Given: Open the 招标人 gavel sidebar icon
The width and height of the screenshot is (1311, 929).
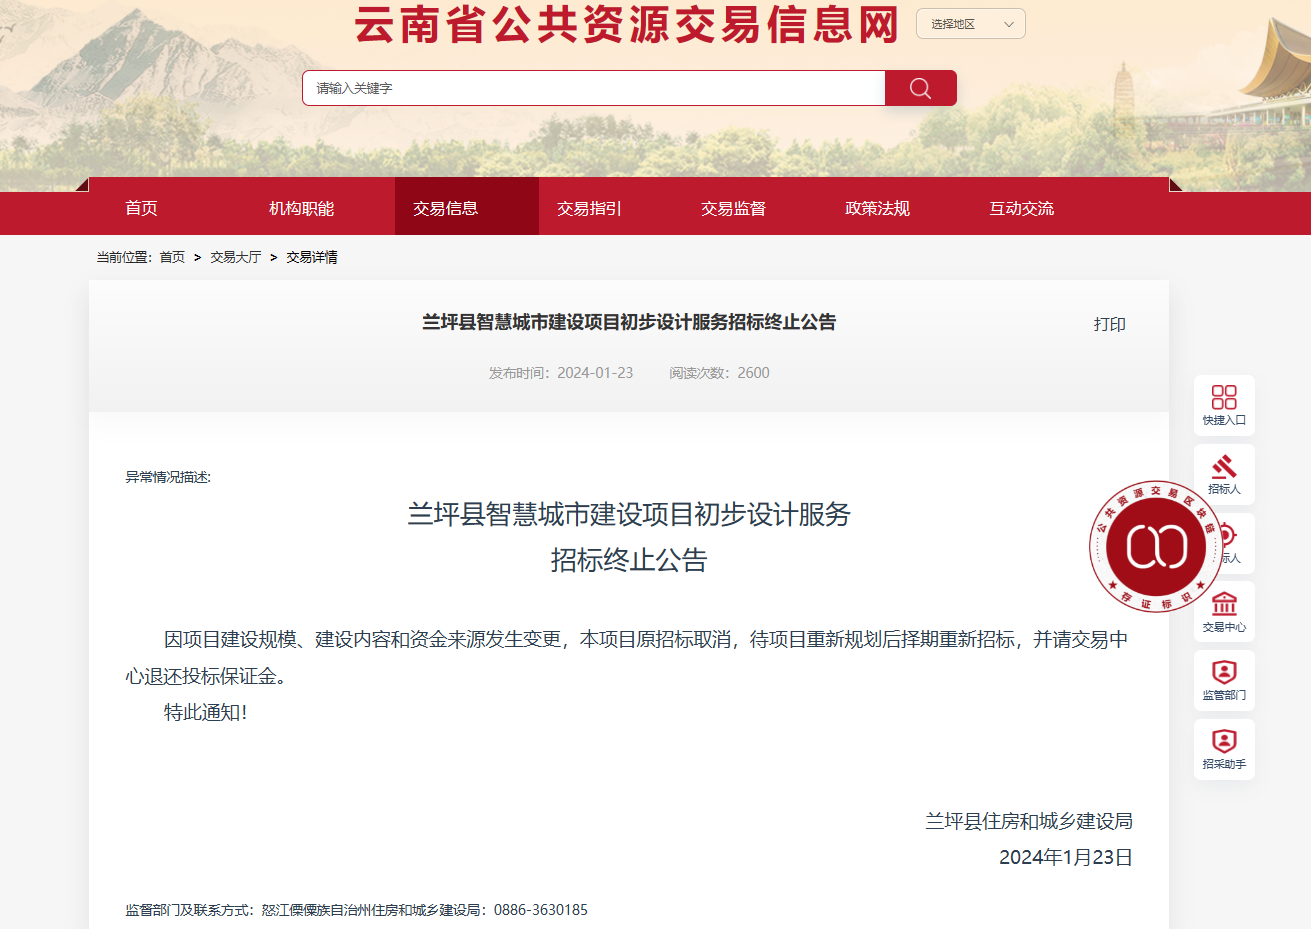Looking at the screenshot, I should [x=1224, y=474].
